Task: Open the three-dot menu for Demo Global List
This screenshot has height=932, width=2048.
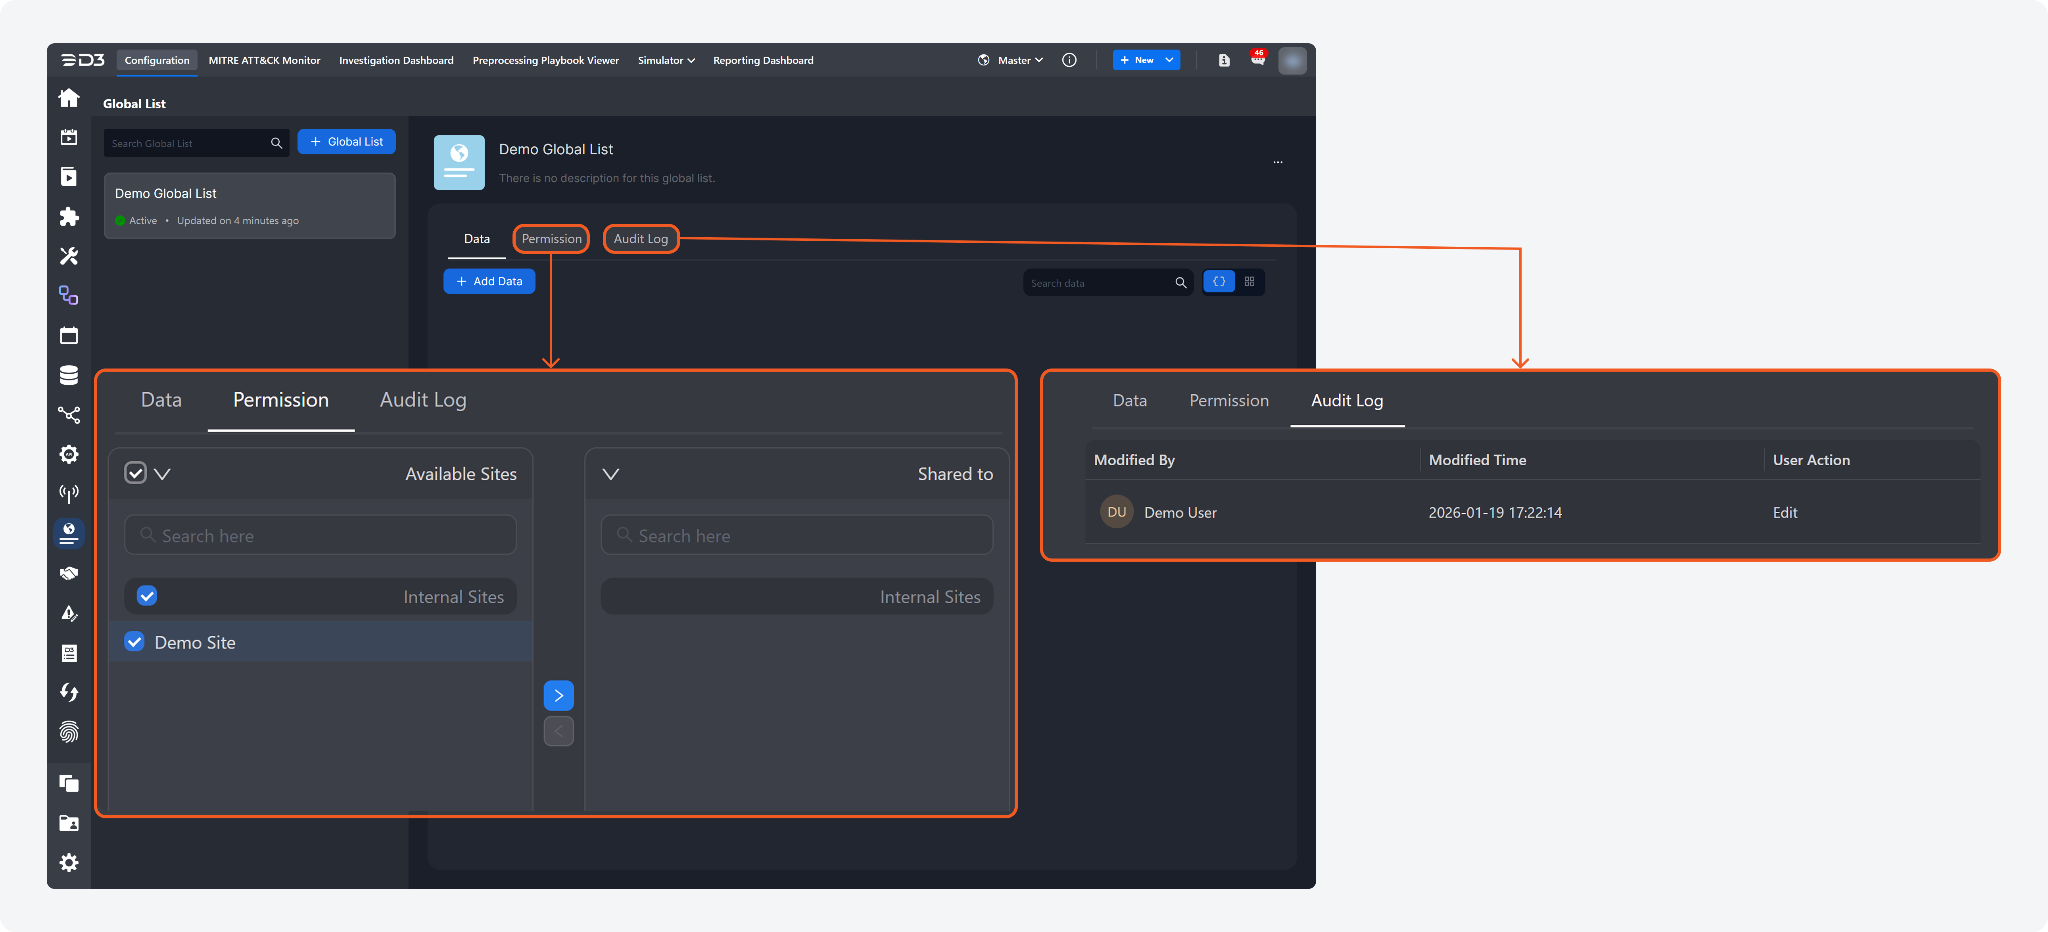Action: point(1278,162)
